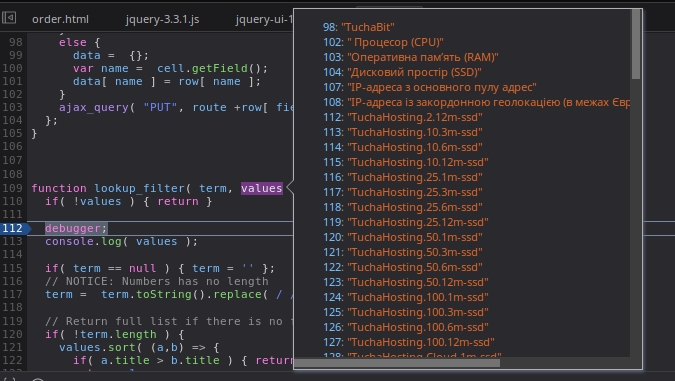Select entry 112 TuchaHosting.2.12m-ssd
Image resolution: width=675 pixels, height=381 pixels.
(403, 117)
